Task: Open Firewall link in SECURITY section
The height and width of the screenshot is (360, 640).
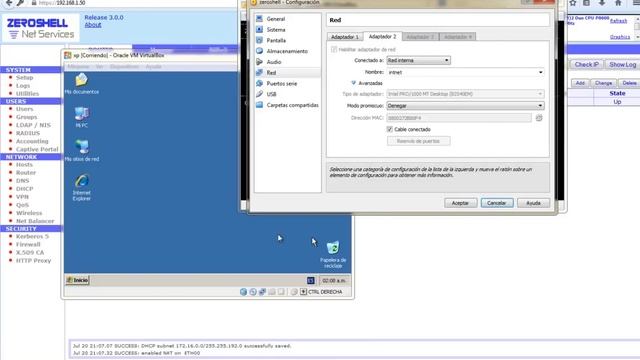Action: 28,244
